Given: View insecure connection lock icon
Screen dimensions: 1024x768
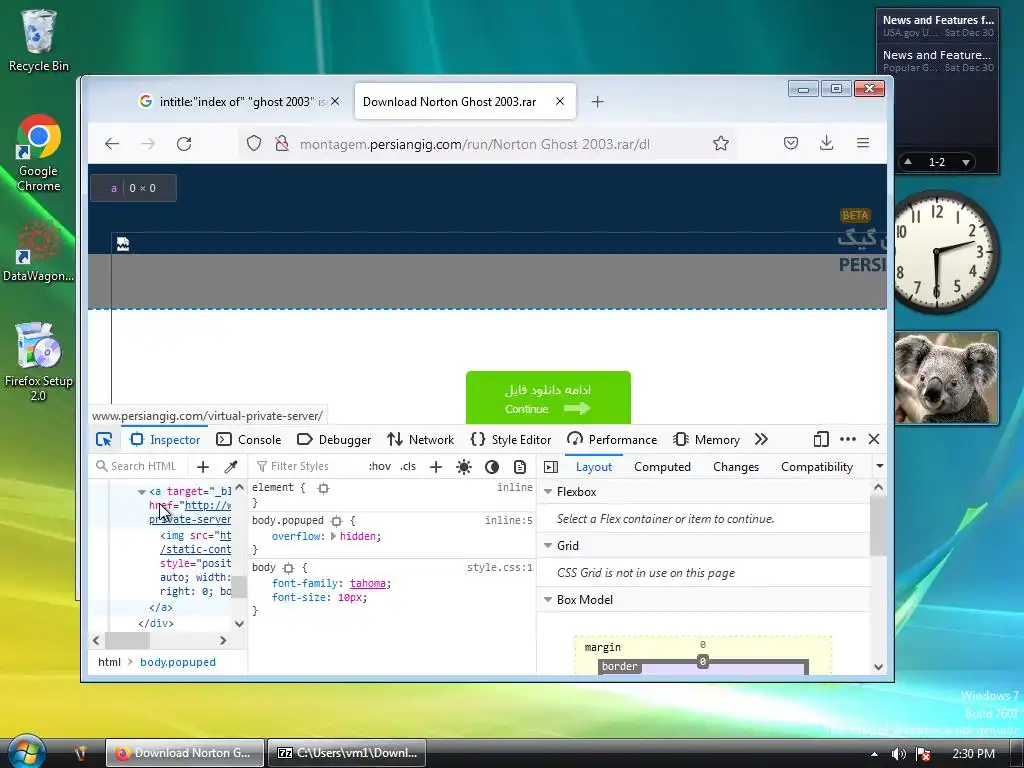Looking at the screenshot, I should pos(281,143).
